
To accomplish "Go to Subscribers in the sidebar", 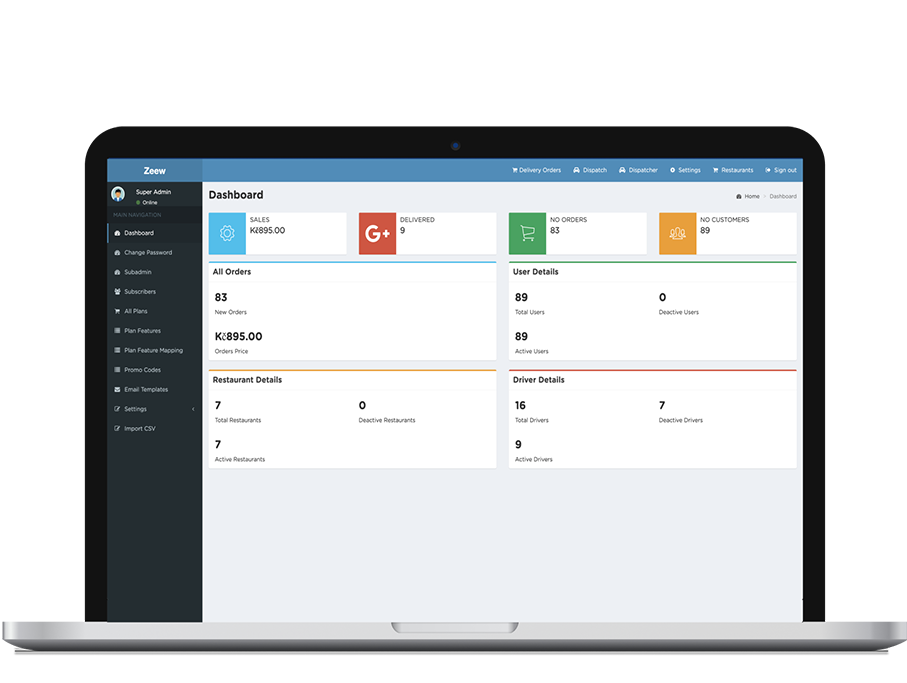I will tap(139, 292).
